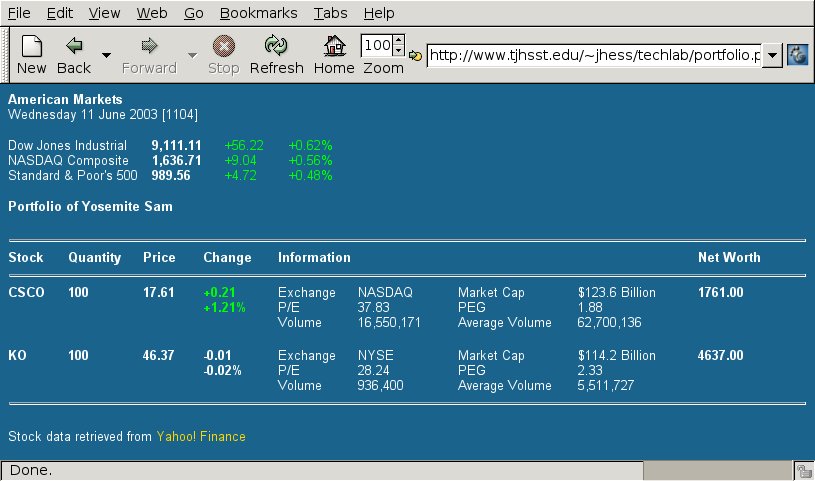This screenshot has height=481, width=815.
Task: Open the Web menu
Action: tap(152, 13)
